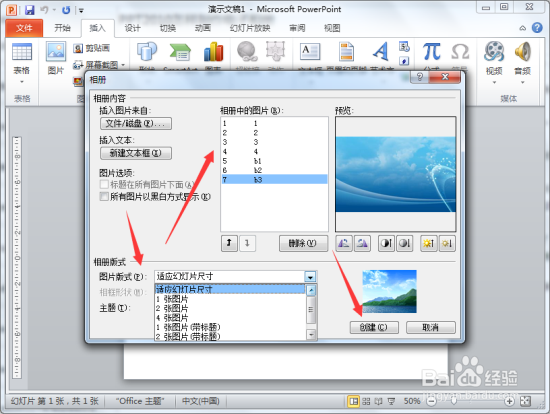Zoom out with minus button
This screenshot has height=414, width=550.
tap(432, 401)
